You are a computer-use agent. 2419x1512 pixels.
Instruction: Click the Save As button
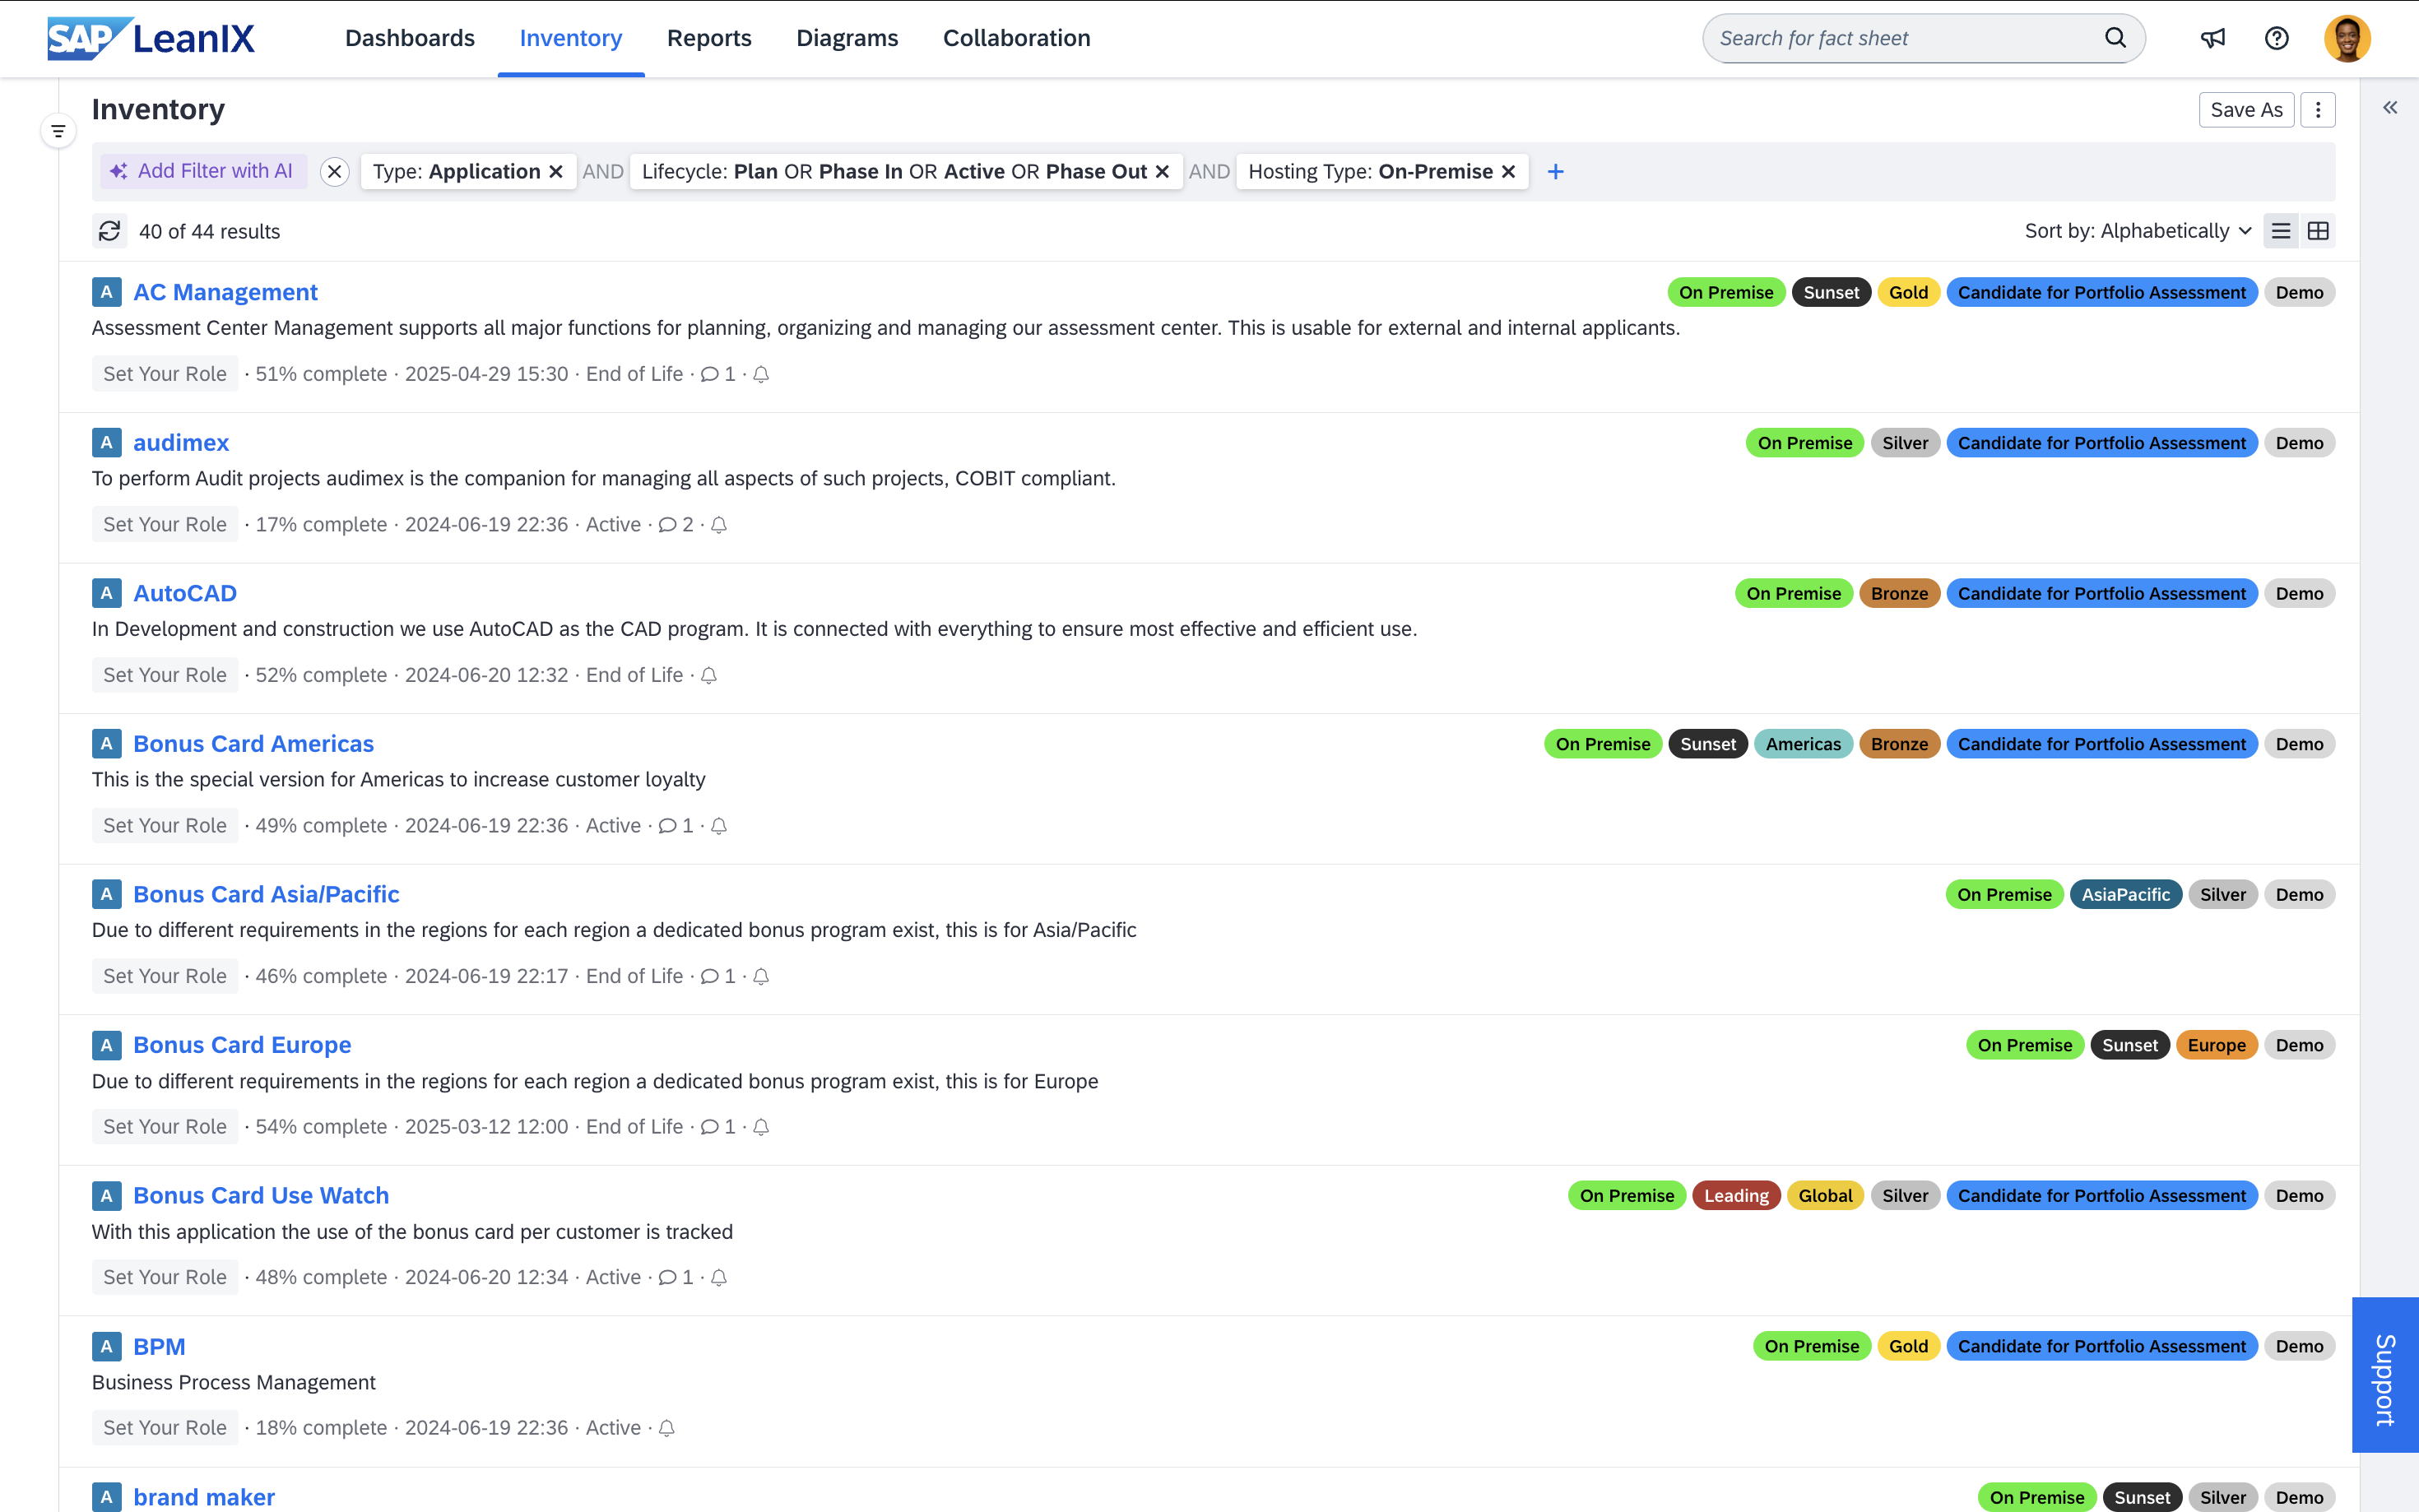pyautogui.click(x=2245, y=110)
